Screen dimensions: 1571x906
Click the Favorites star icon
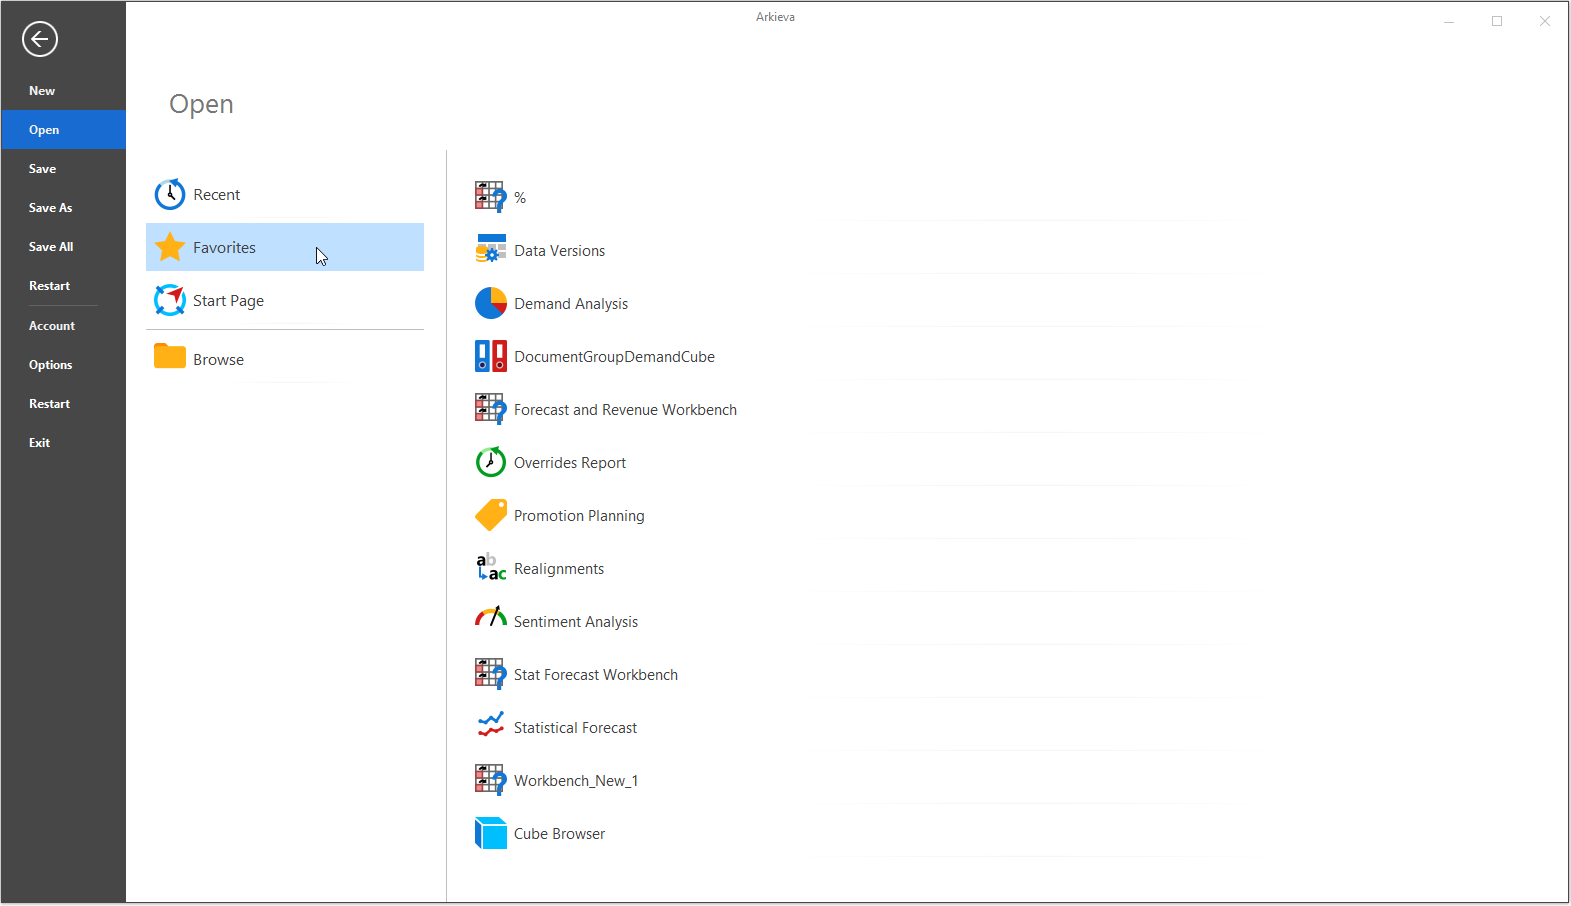pyautogui.click(x=170, y=247)
